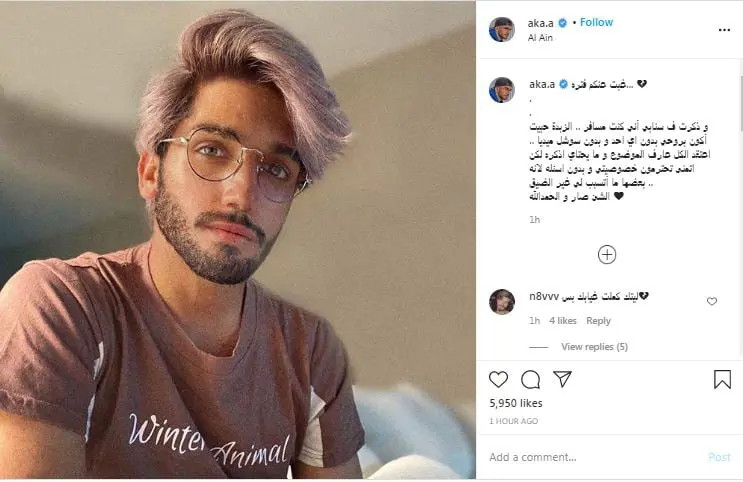Screen dimensions: 743x482
Task: Like the post with the heart icon
Action: pyautogui.click(x=498, y=379)
